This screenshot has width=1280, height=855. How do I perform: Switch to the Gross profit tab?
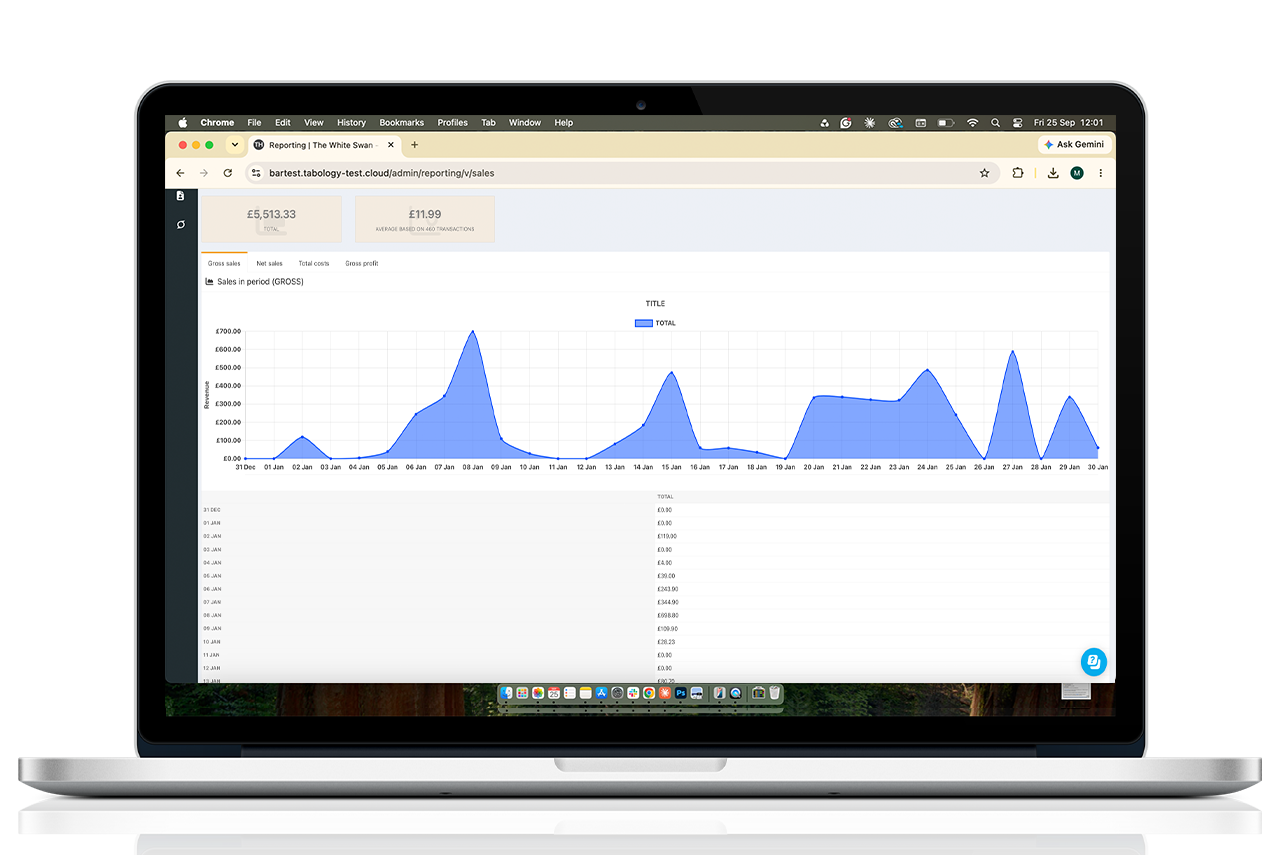point(362,263)
